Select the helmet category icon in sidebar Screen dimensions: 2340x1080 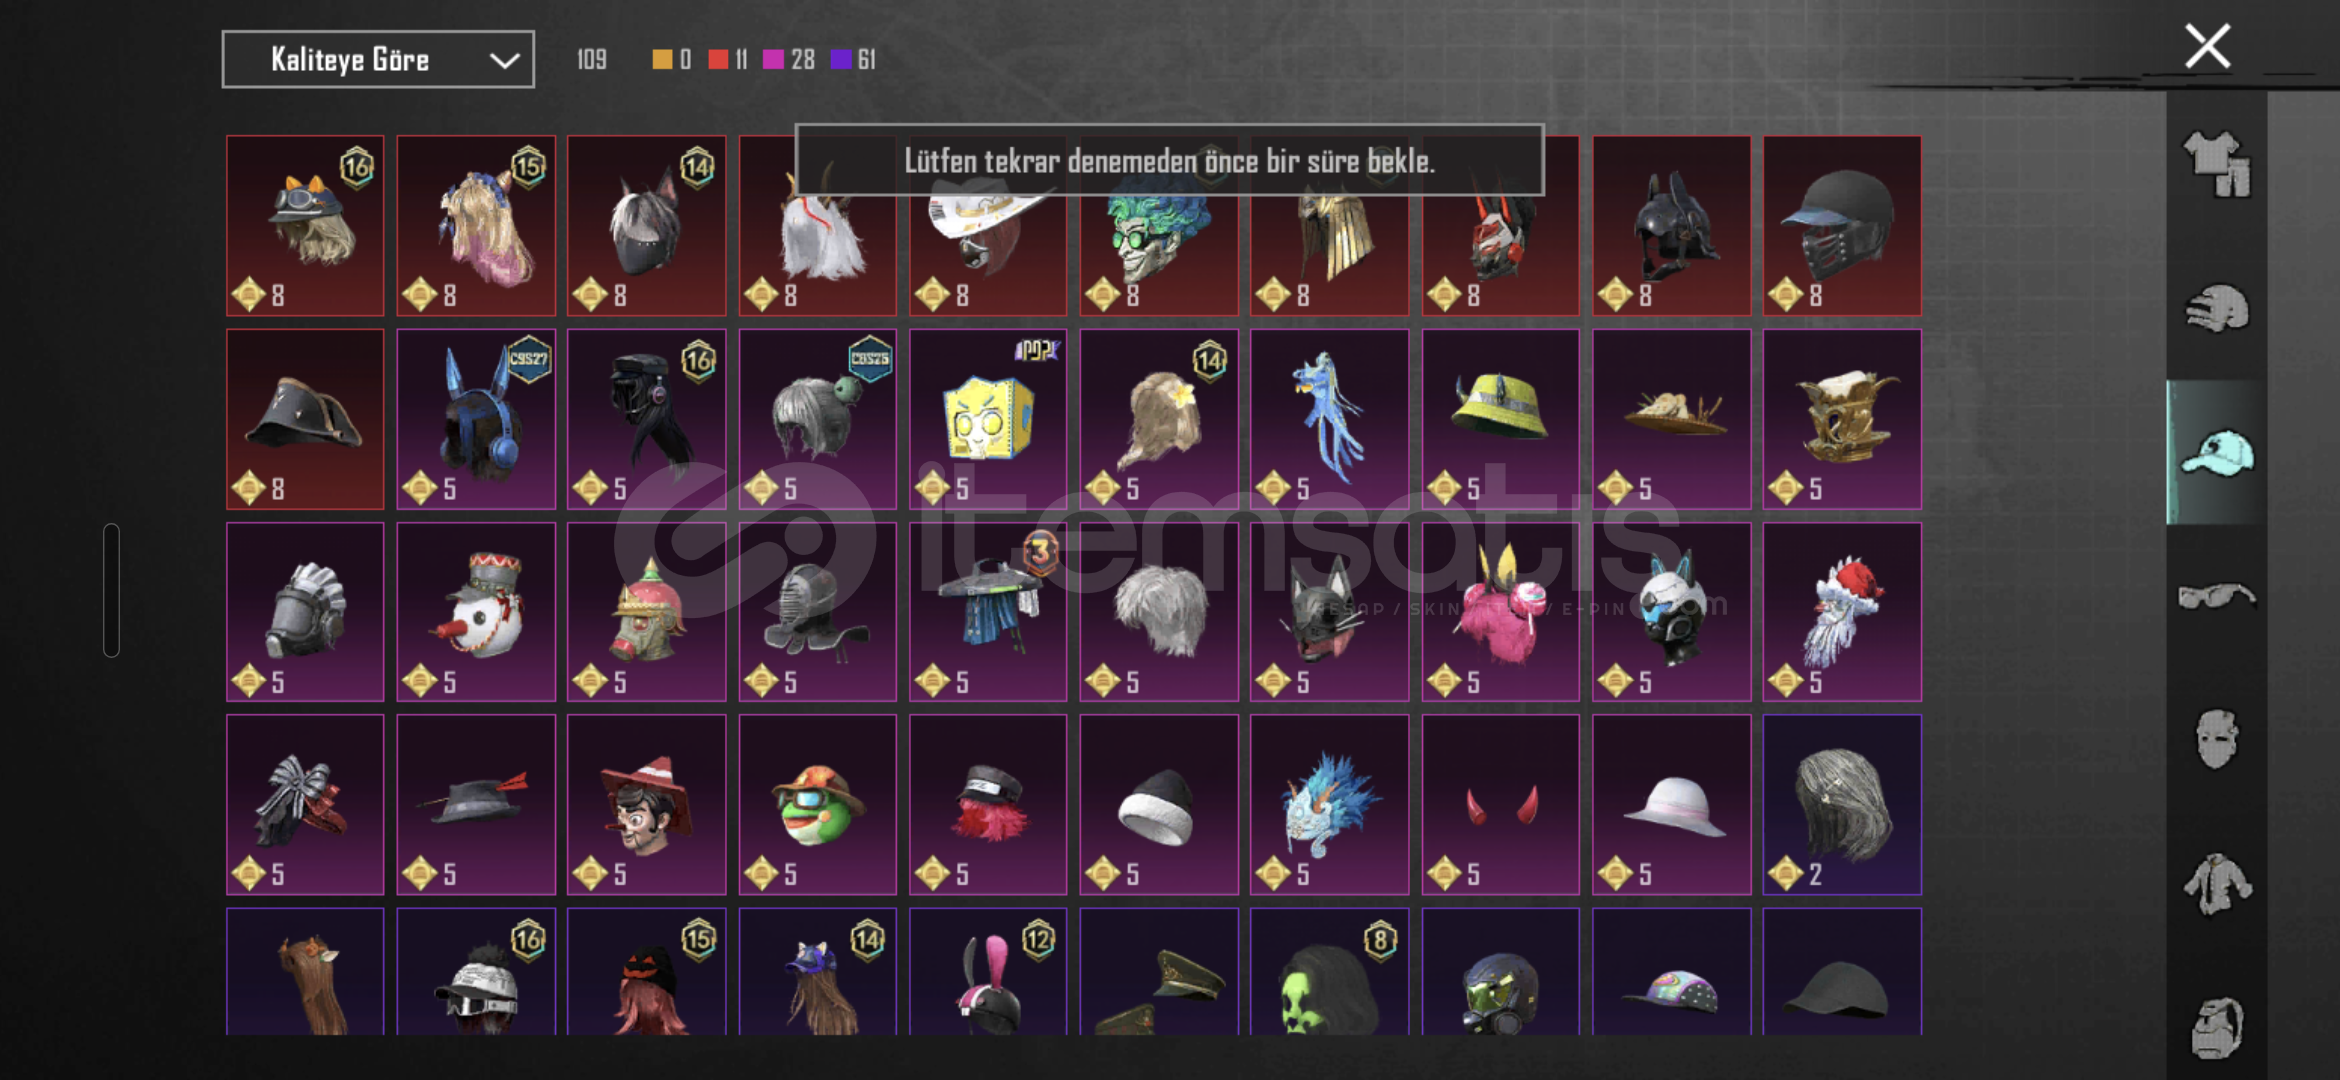click(x=2216, y=308)
